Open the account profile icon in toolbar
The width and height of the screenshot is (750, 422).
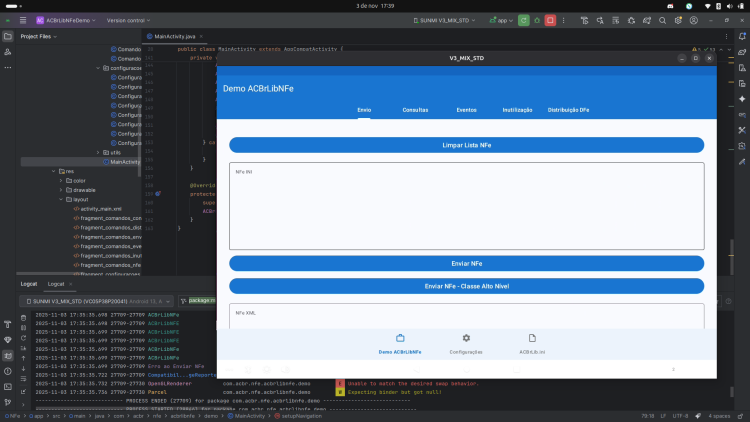(x=694, y=21)
